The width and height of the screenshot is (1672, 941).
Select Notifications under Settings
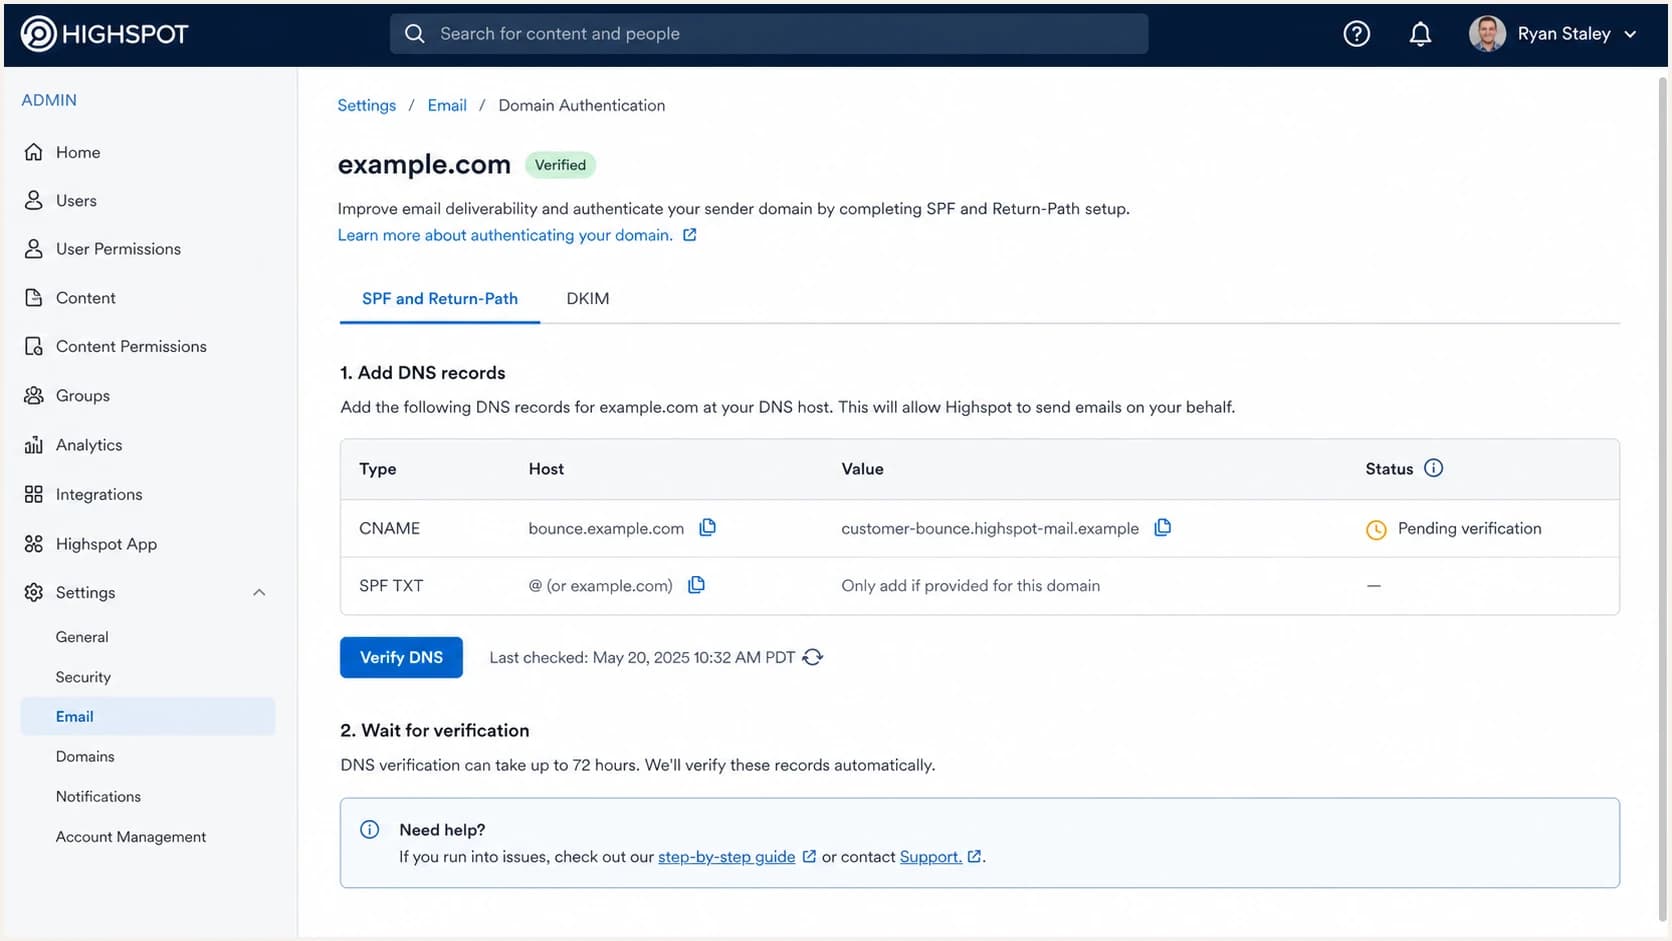coord(98,796)
